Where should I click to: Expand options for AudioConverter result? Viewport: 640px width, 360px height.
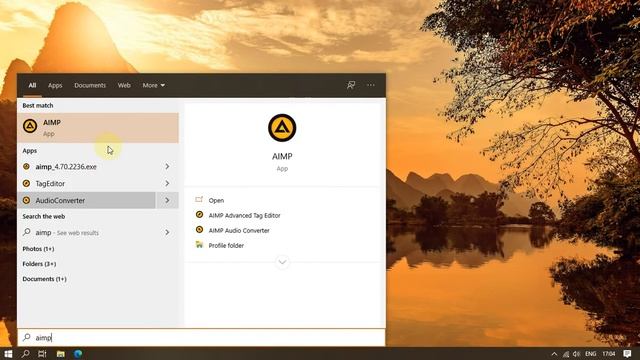coord(167,200)
